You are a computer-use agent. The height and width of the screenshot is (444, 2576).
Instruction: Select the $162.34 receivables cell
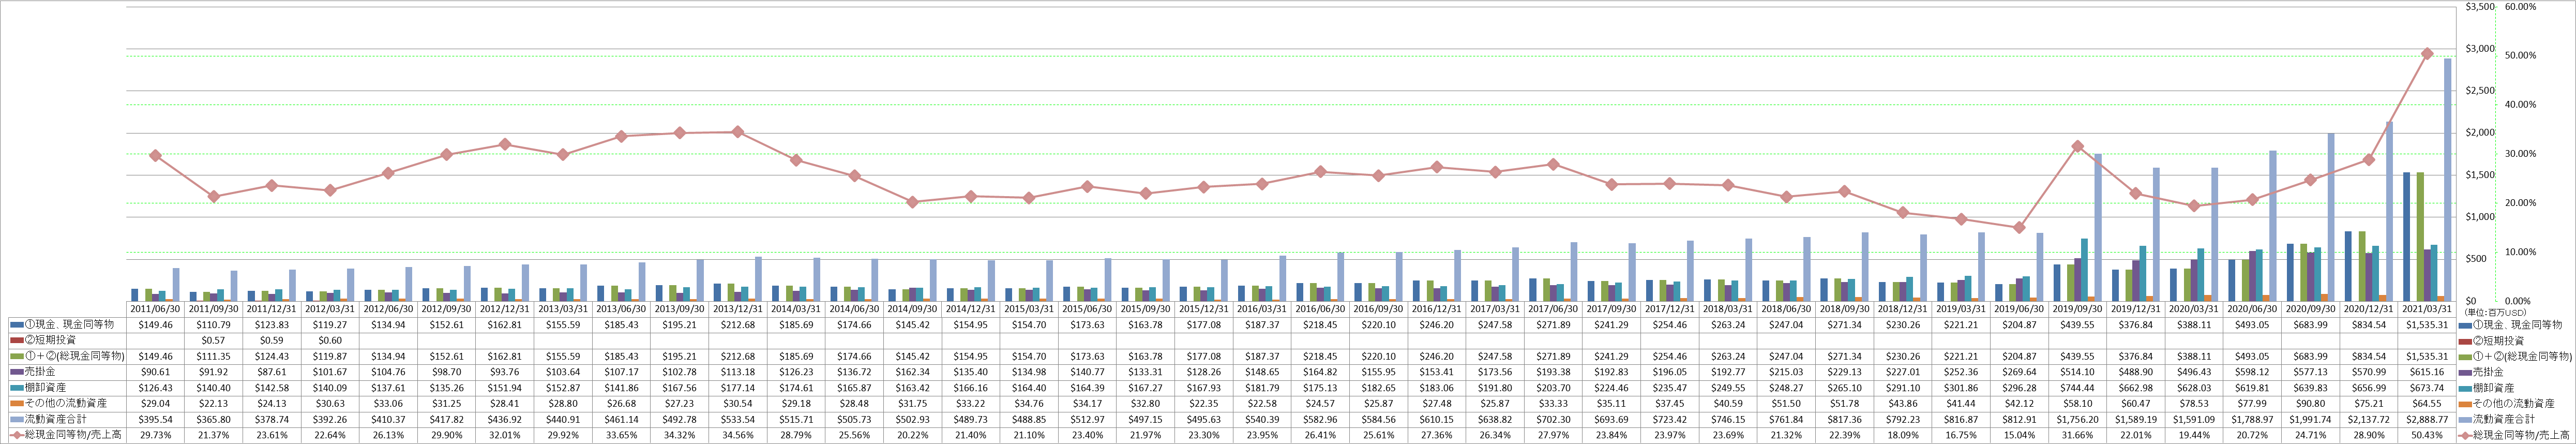tap(912, 372)
